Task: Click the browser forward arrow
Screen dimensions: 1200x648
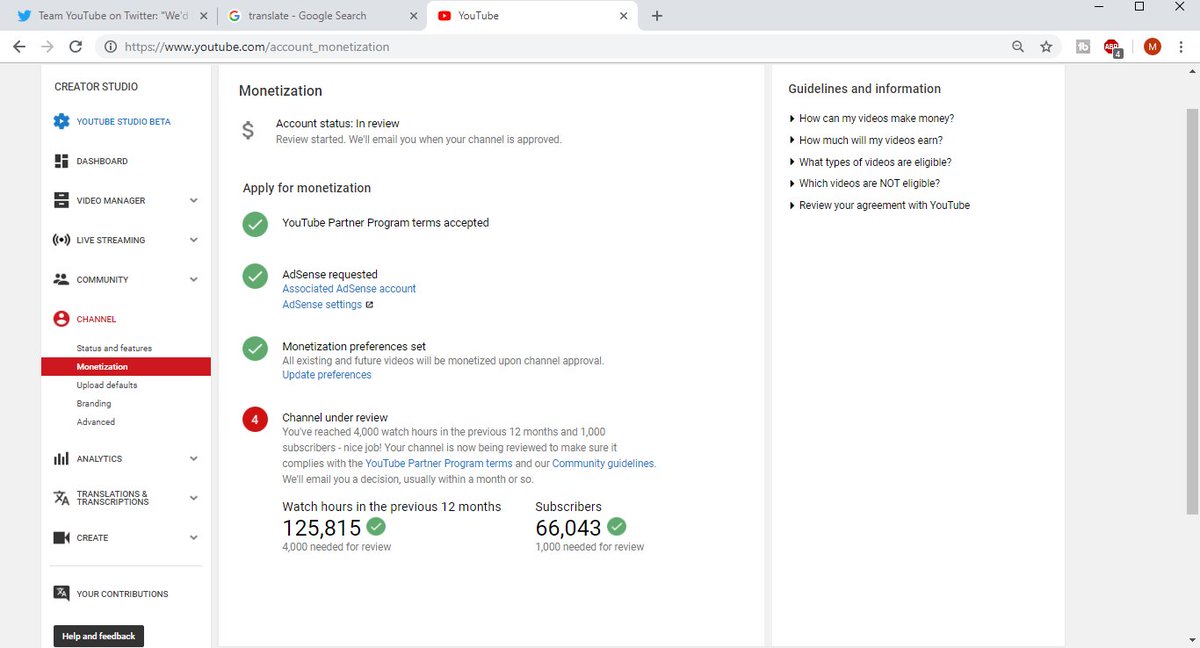Action: pyautogui.click(x=47, y=46)
